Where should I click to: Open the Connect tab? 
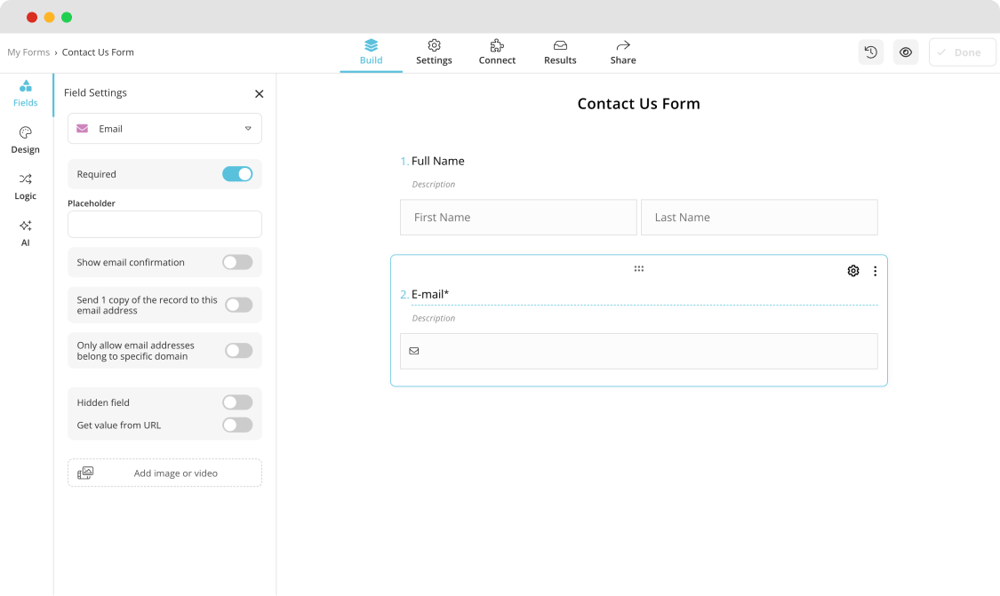tap(497, 52)
